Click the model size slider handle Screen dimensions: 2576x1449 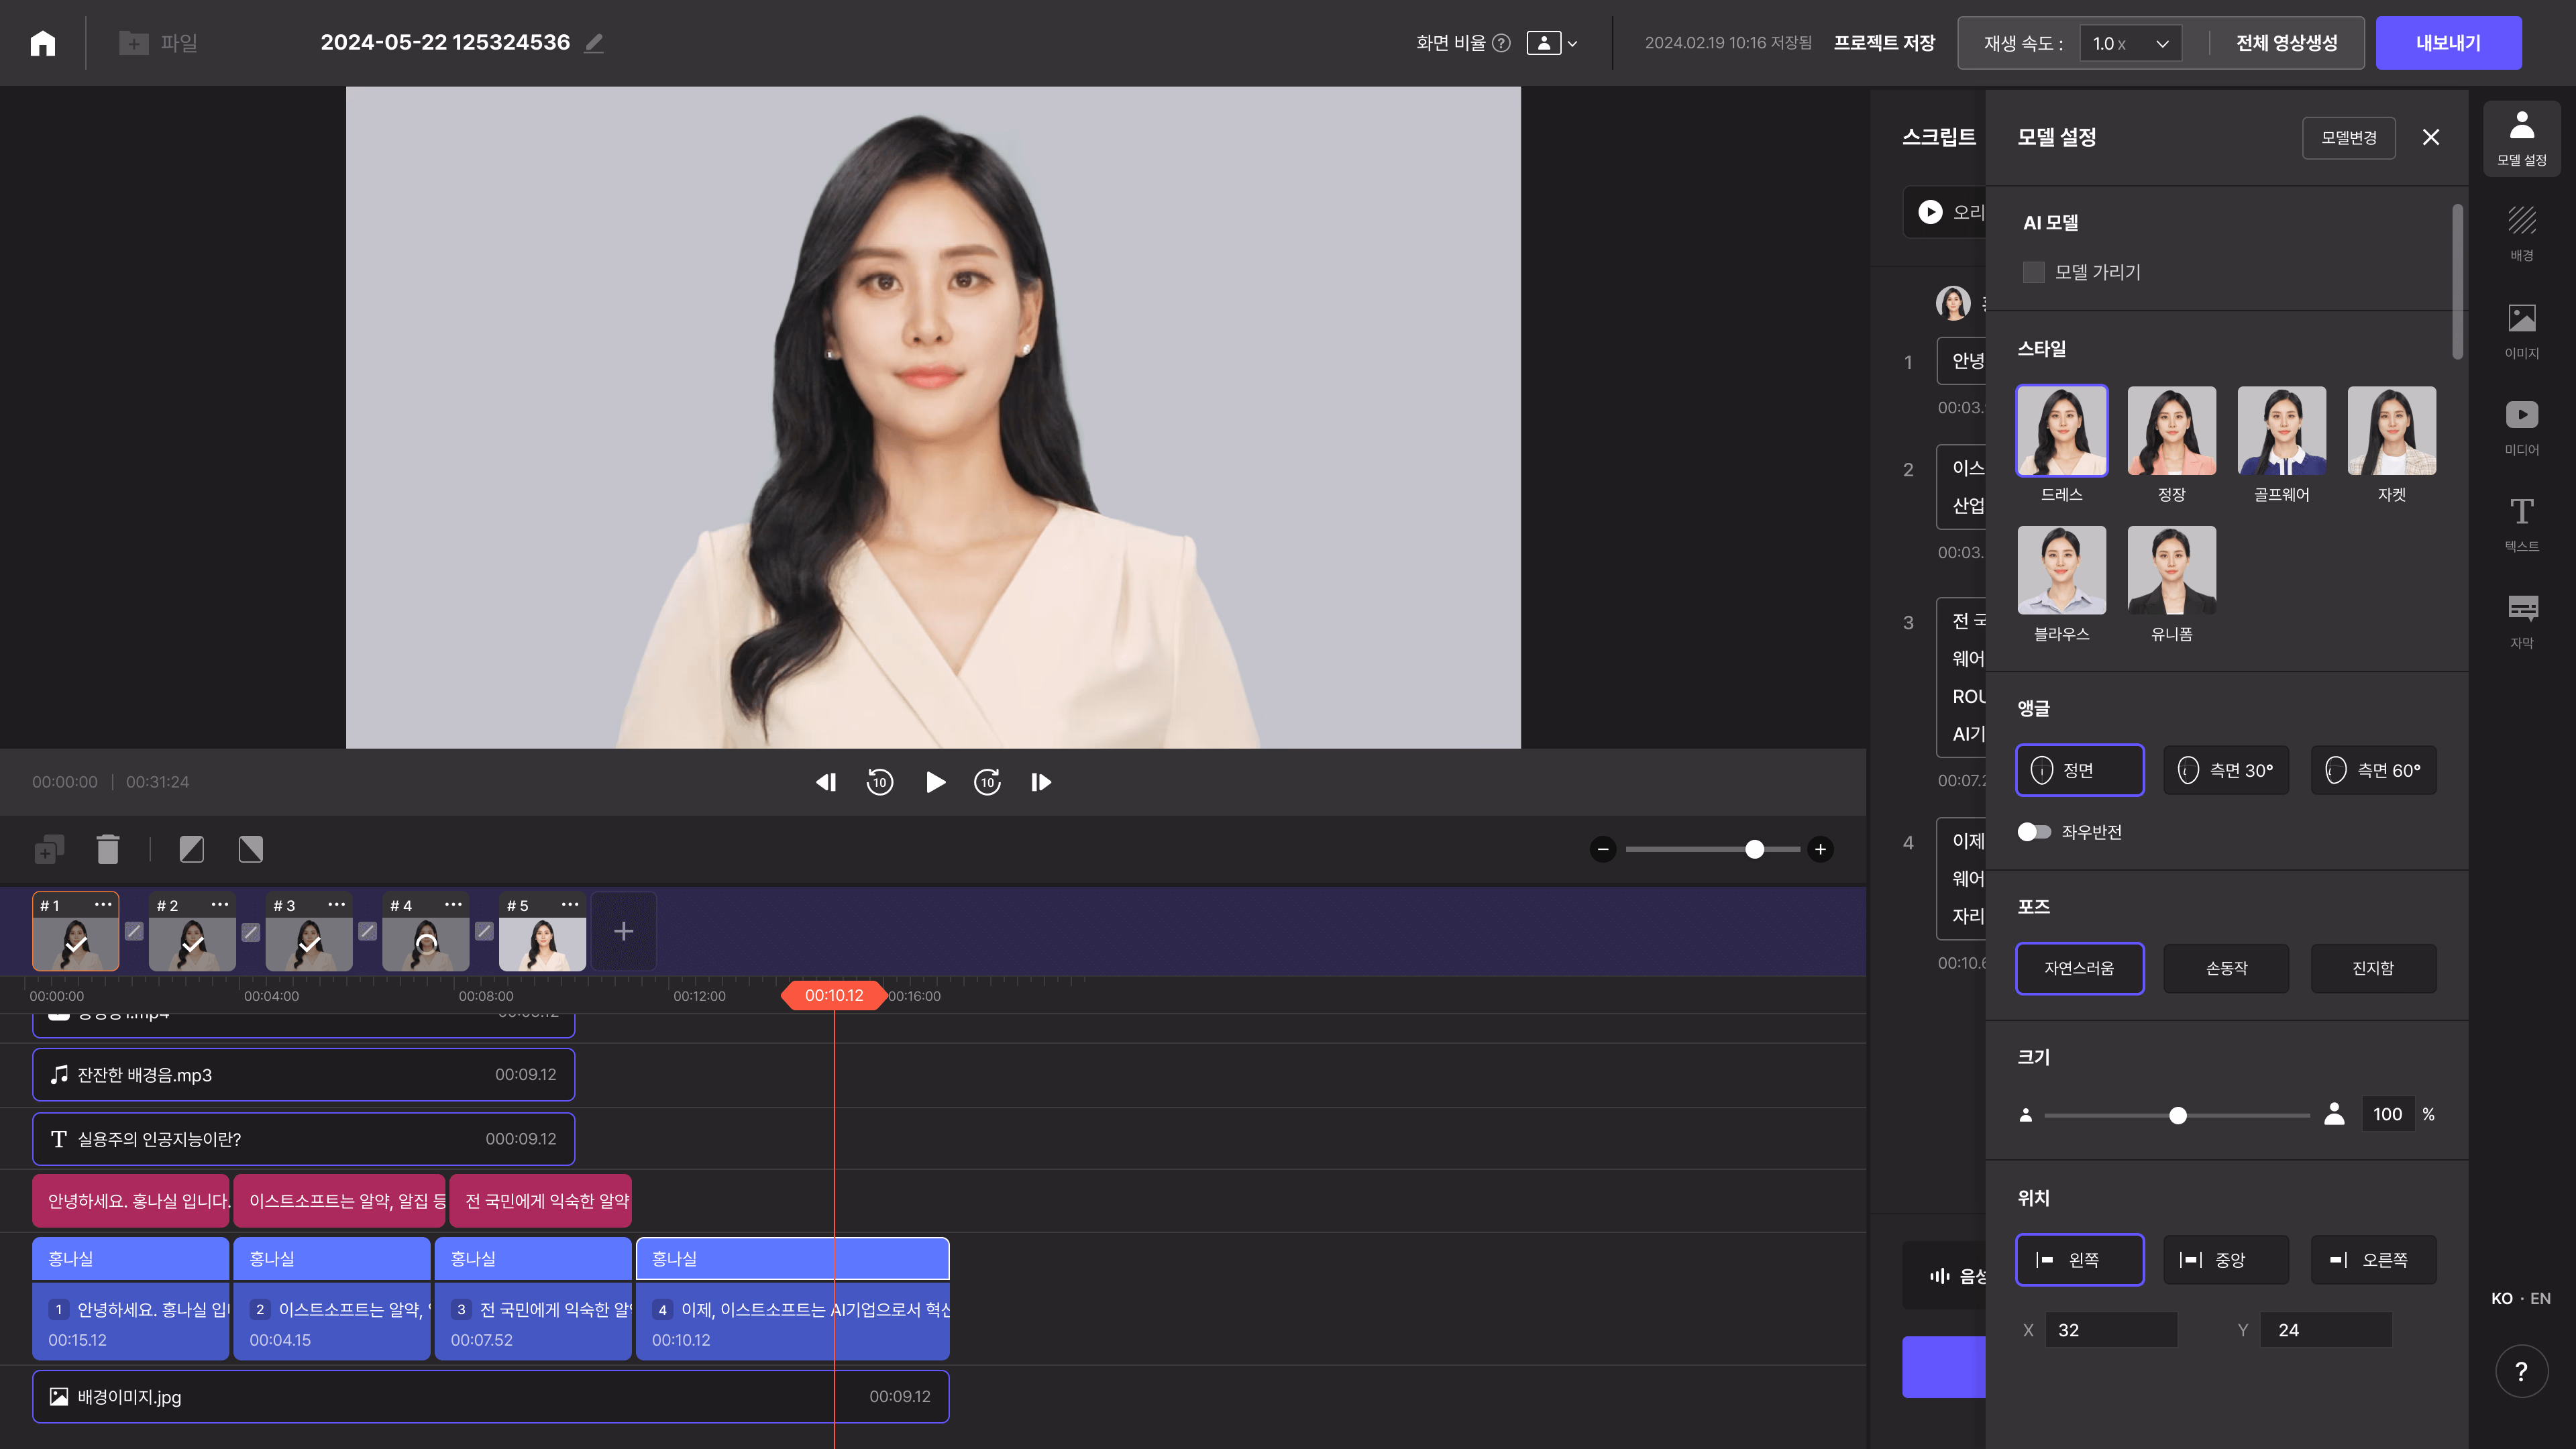pos(2177,1115)
